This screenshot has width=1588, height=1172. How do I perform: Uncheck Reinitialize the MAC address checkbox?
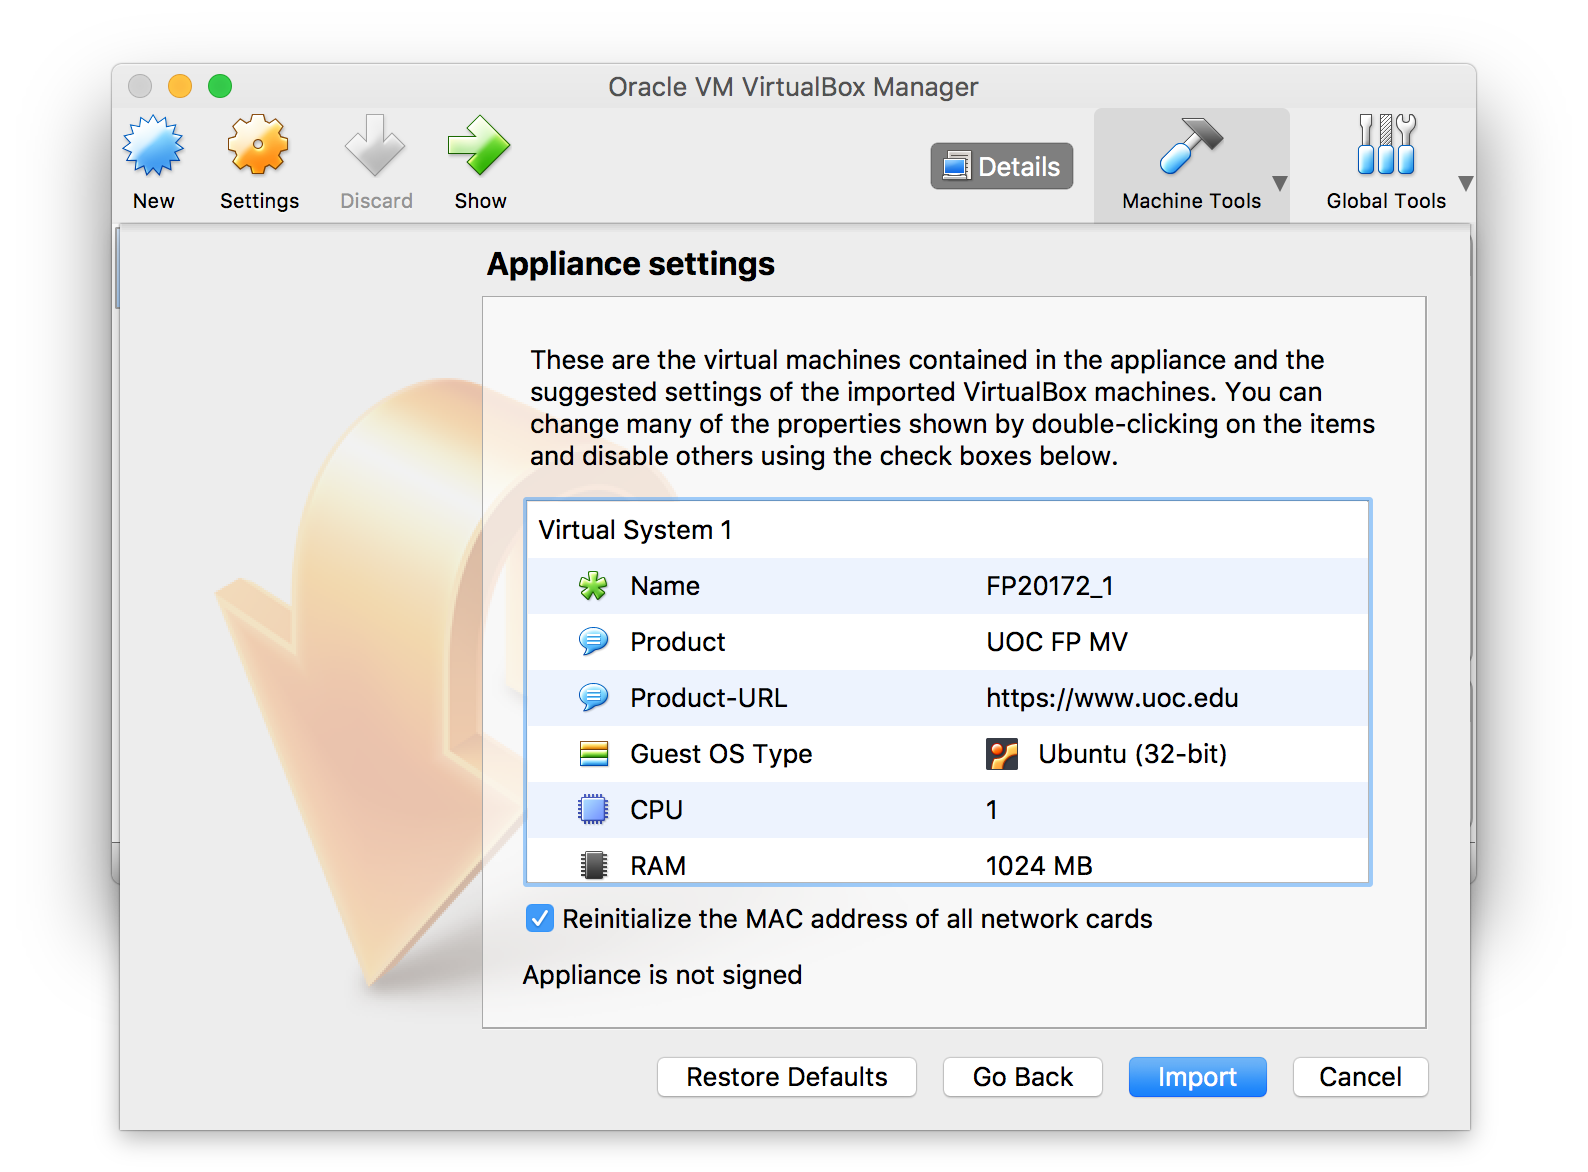(540, 918)
